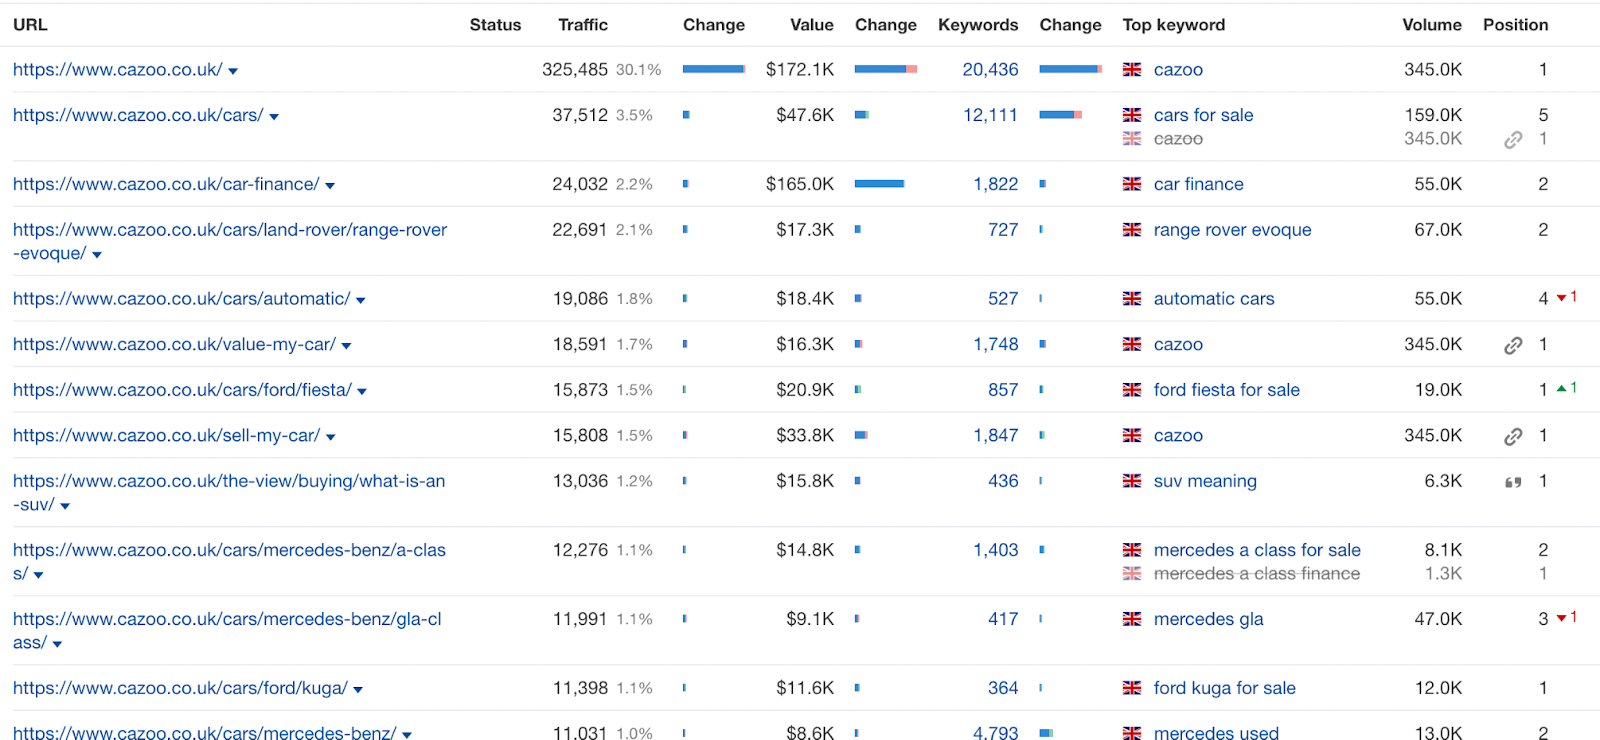Screen dimensions: 1600x740
Task: Click chain icon in the cars/ URL row
Action: pos(1513,140)
